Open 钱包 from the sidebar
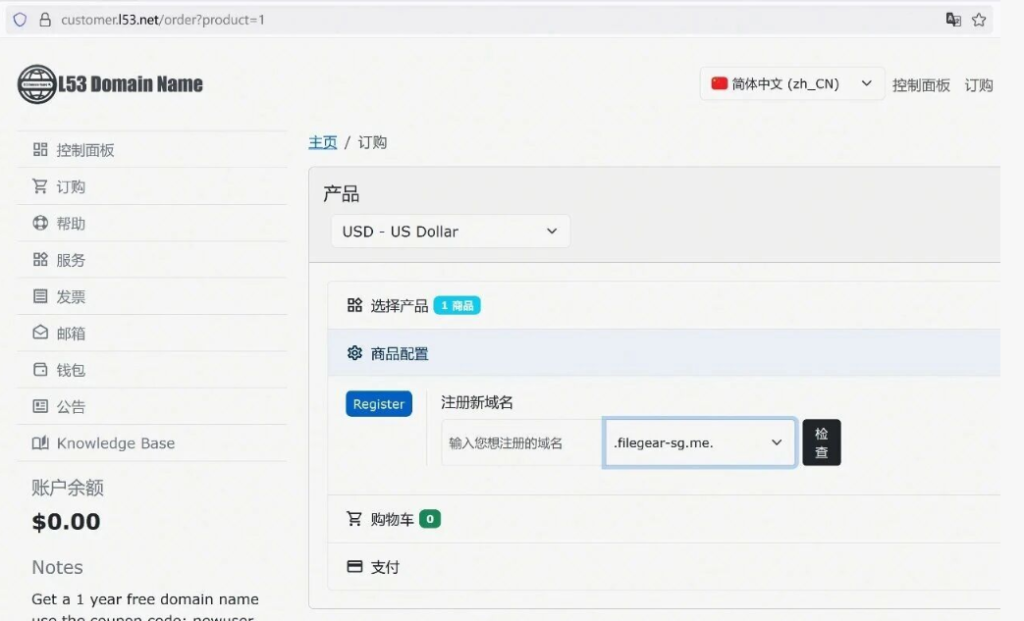 point(70,370)
